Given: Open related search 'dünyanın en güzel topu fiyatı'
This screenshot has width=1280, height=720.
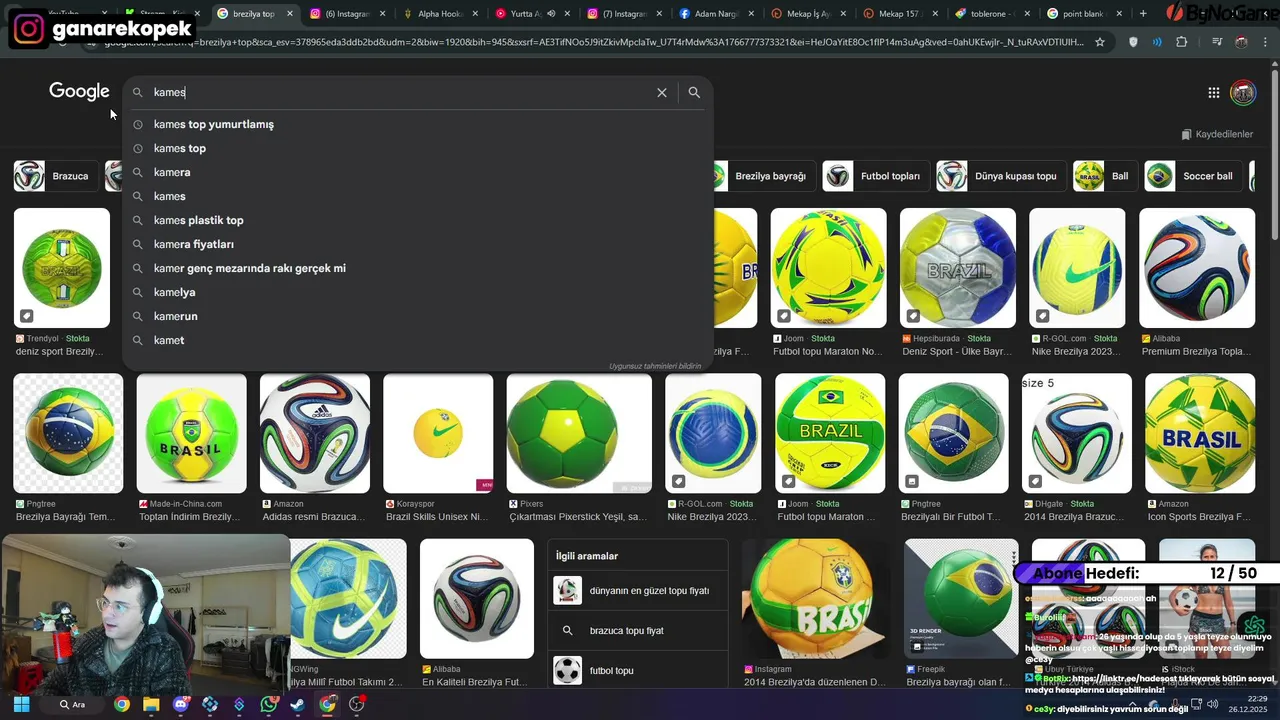Looking at the screenshot, I should pyautogui.click(x=638, y=591).
